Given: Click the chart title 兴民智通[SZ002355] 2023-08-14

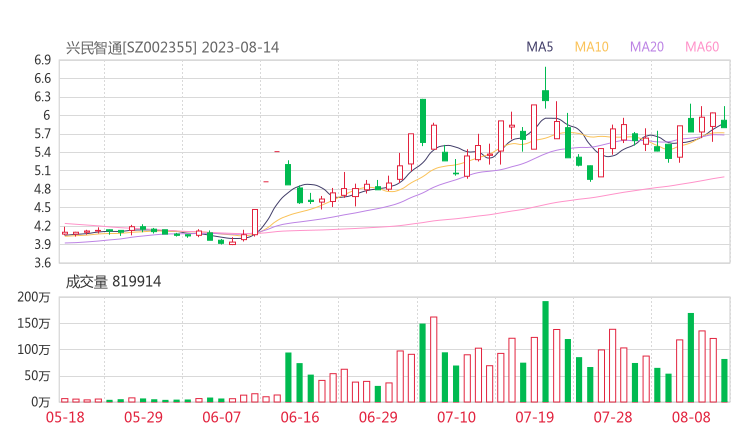Looking at the screenshot, I should click(x=172, y=48).
